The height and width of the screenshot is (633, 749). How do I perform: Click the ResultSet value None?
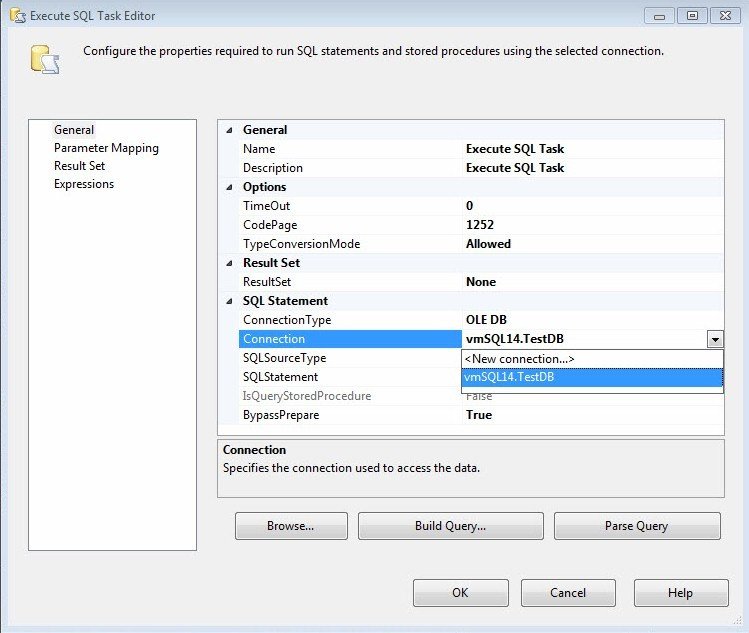tap(592, 282)
